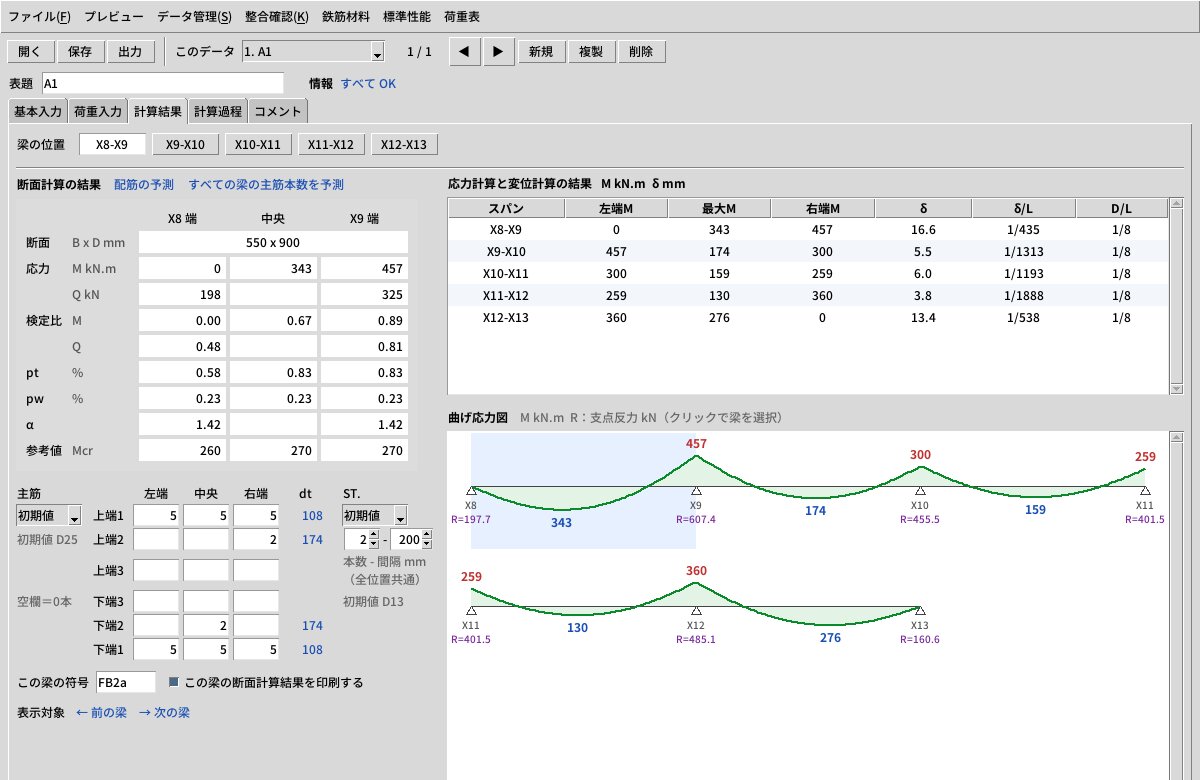
Task: Switch to 荷重入力 tab
Action: click(x=98, y=111)
